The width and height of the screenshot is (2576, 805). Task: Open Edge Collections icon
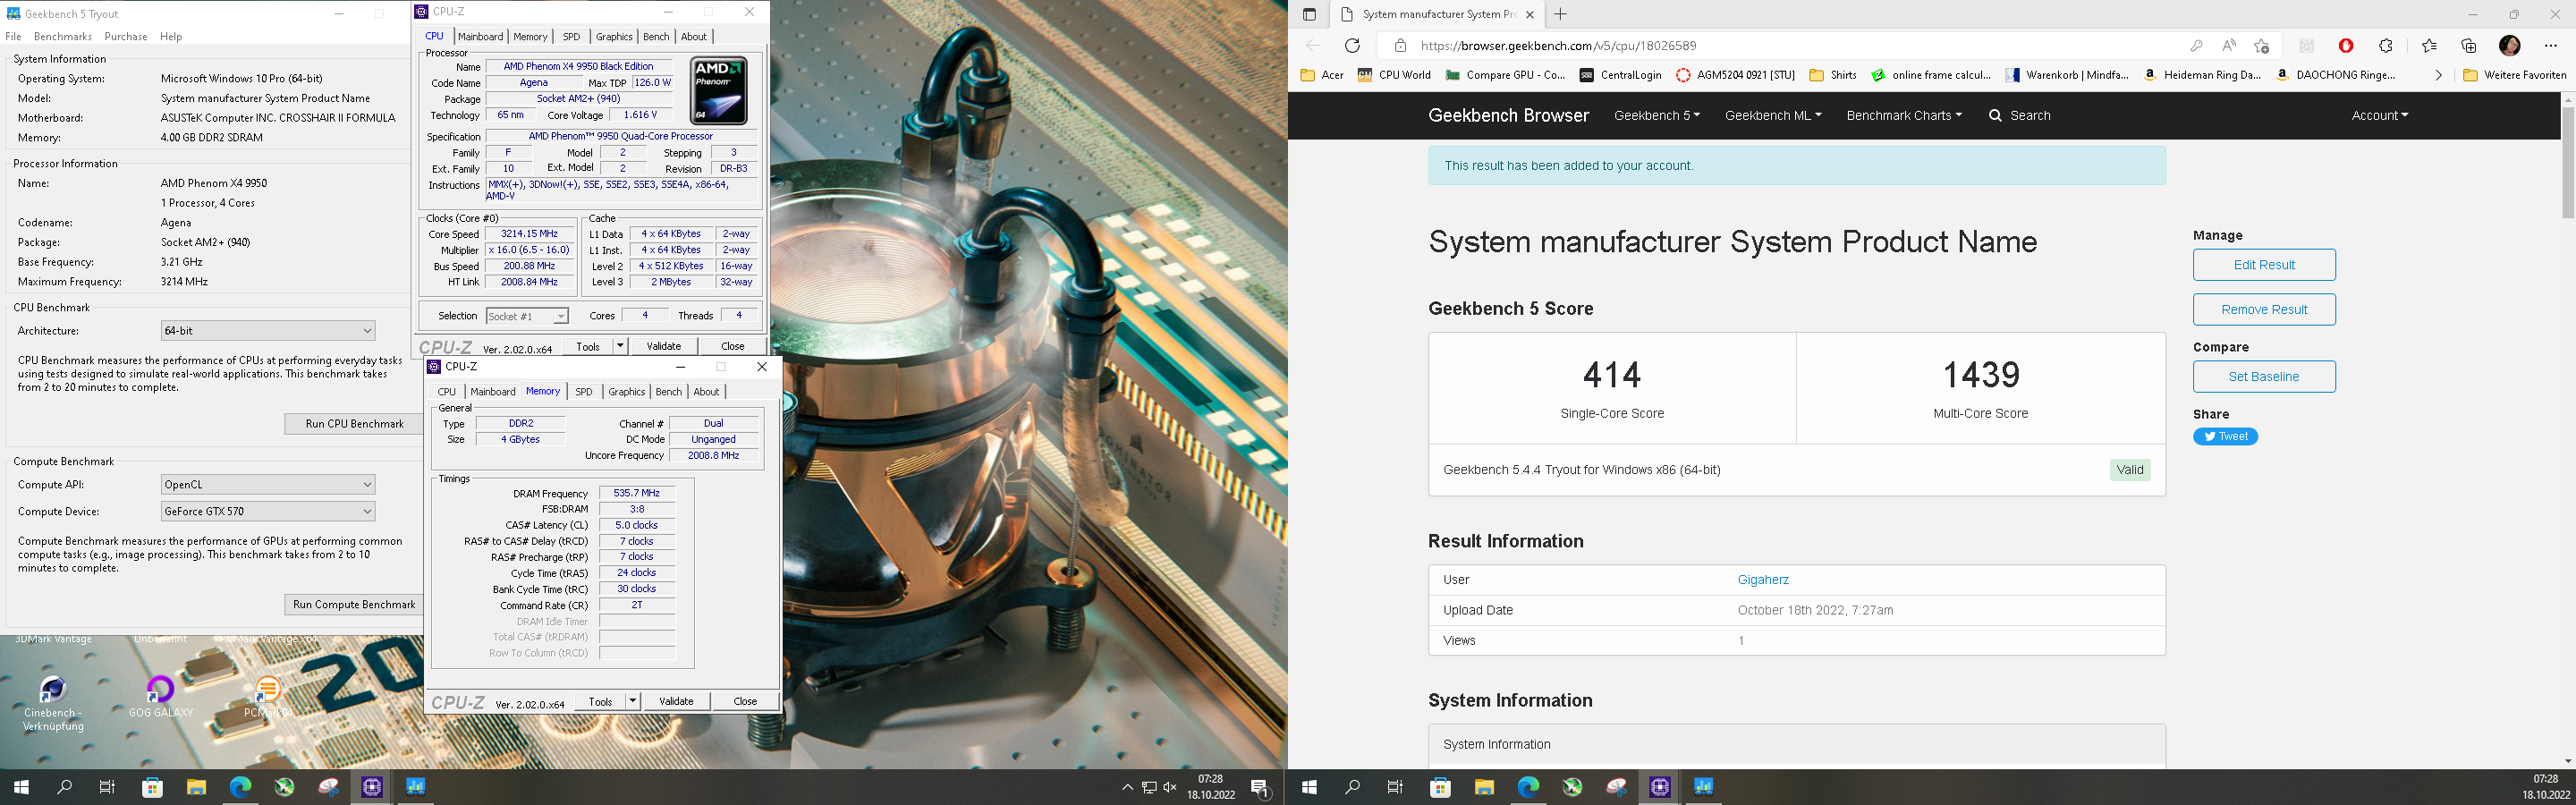2469,45
